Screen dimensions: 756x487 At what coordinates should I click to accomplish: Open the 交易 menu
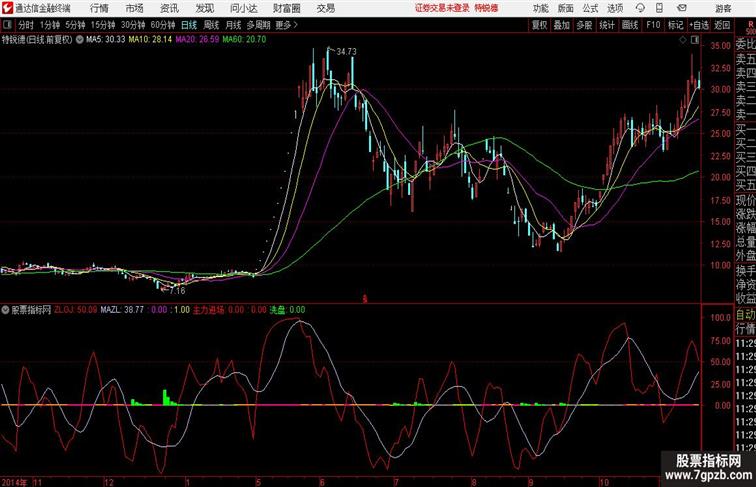point(326,8)
